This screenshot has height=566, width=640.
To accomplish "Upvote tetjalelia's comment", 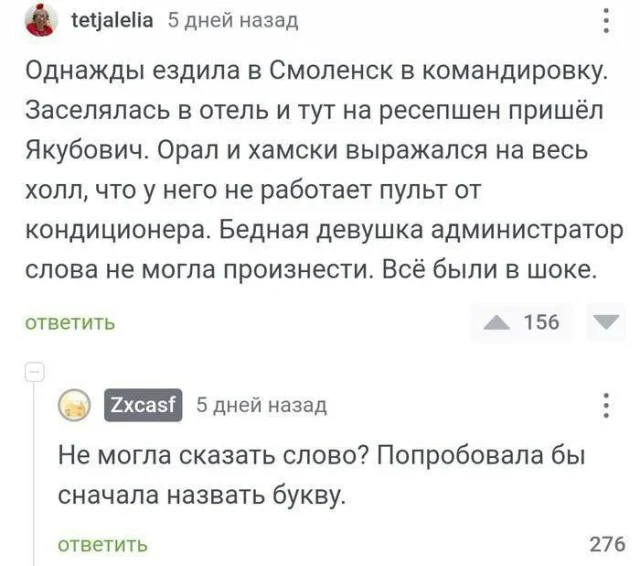I will tap(495, 322).
